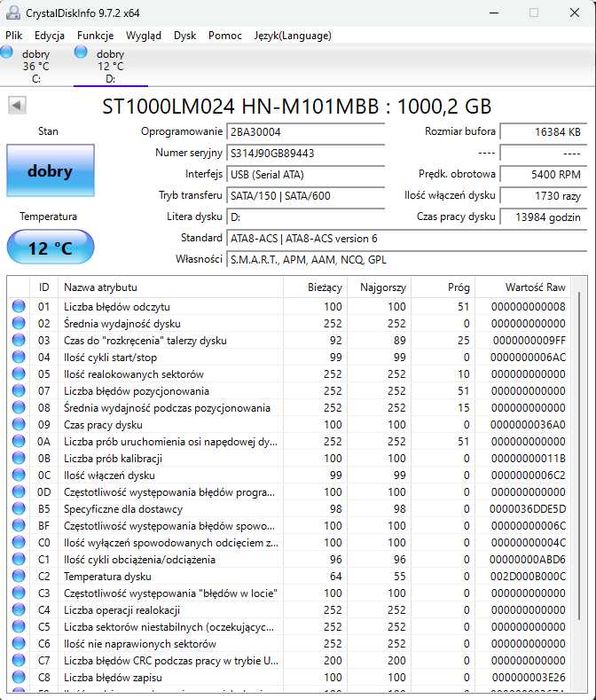Click the SMART attribute list scrollbar
This screenshot has width=596, height=700.
point(579,455)
